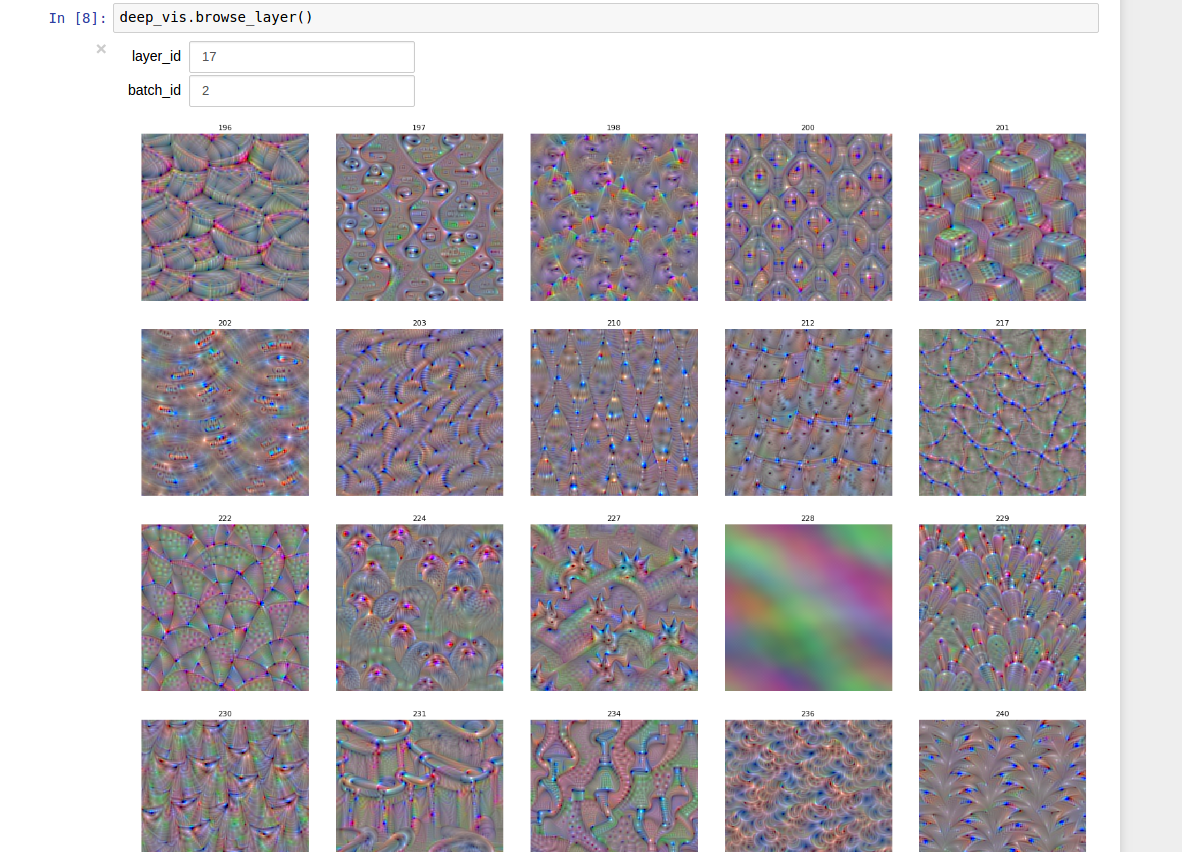Open filter visualization 227
This screenshot has height=852, width=1182.
click(614, 608)
